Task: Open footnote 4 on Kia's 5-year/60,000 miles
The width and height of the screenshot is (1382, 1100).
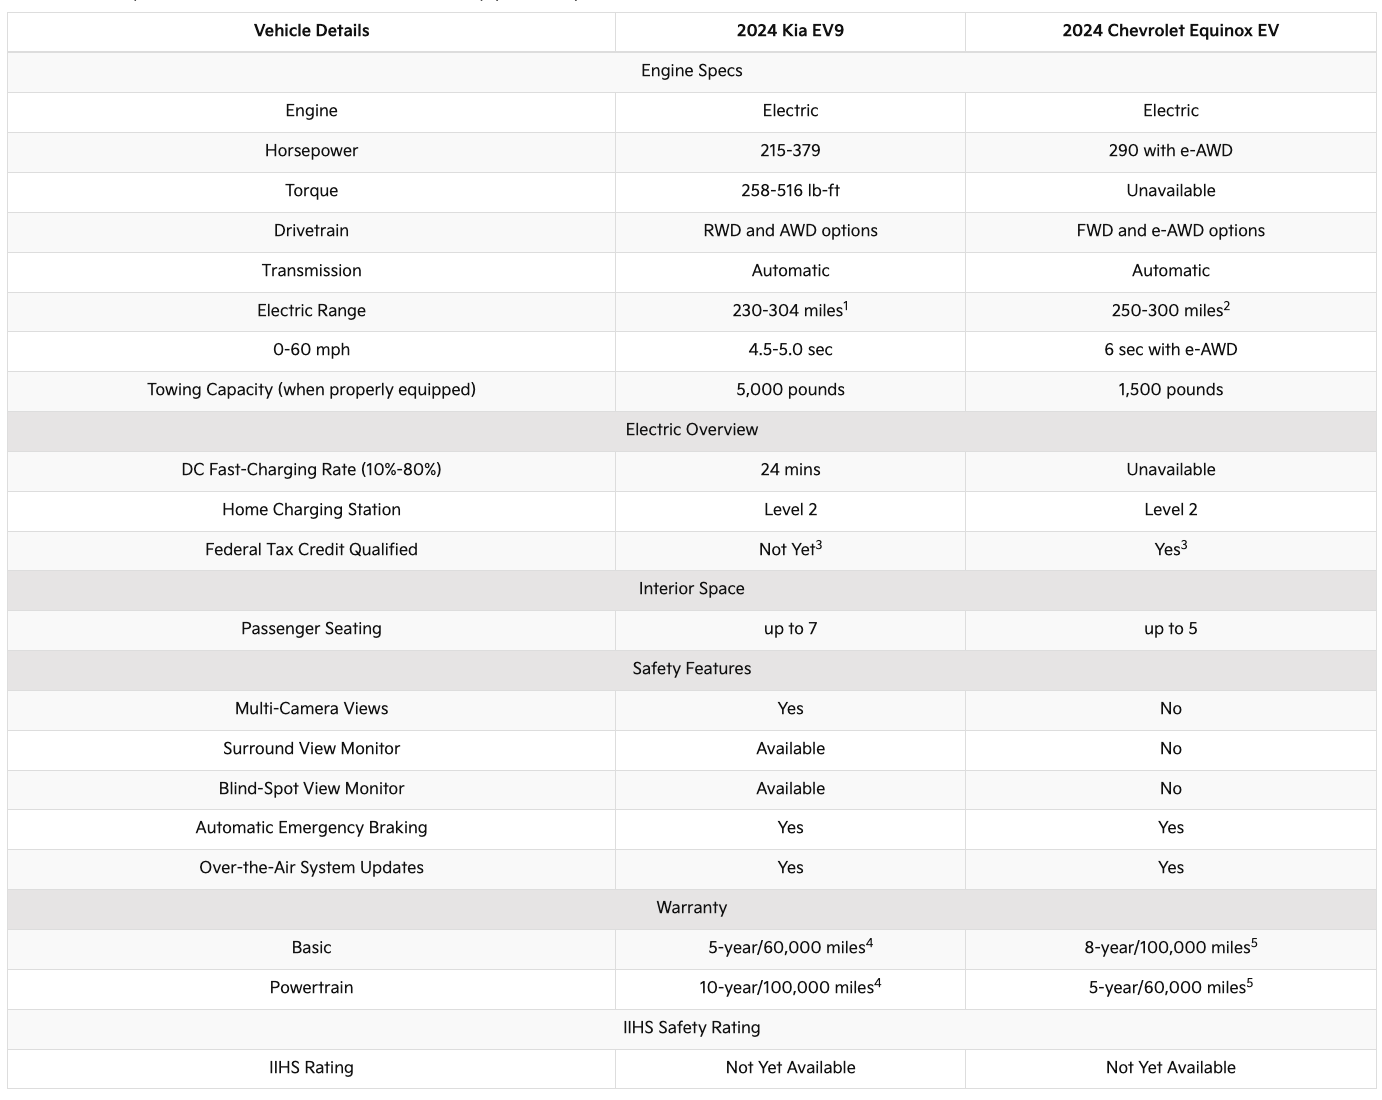Action: click(870, 942)
